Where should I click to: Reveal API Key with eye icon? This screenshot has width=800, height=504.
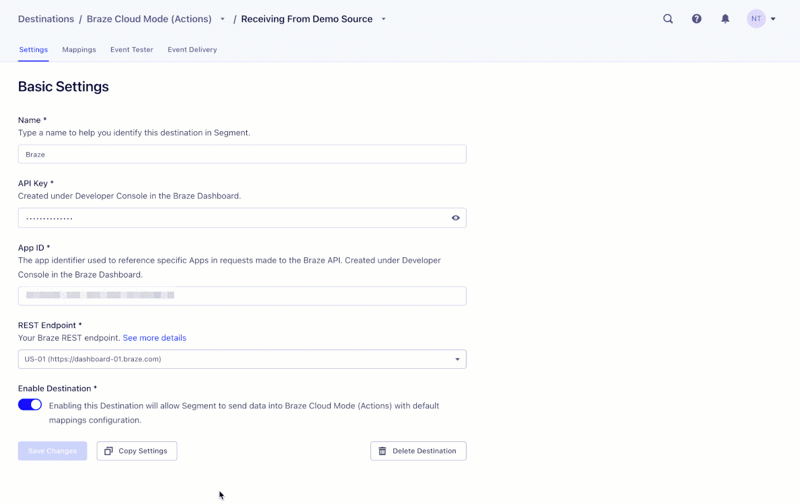point(456,218)
